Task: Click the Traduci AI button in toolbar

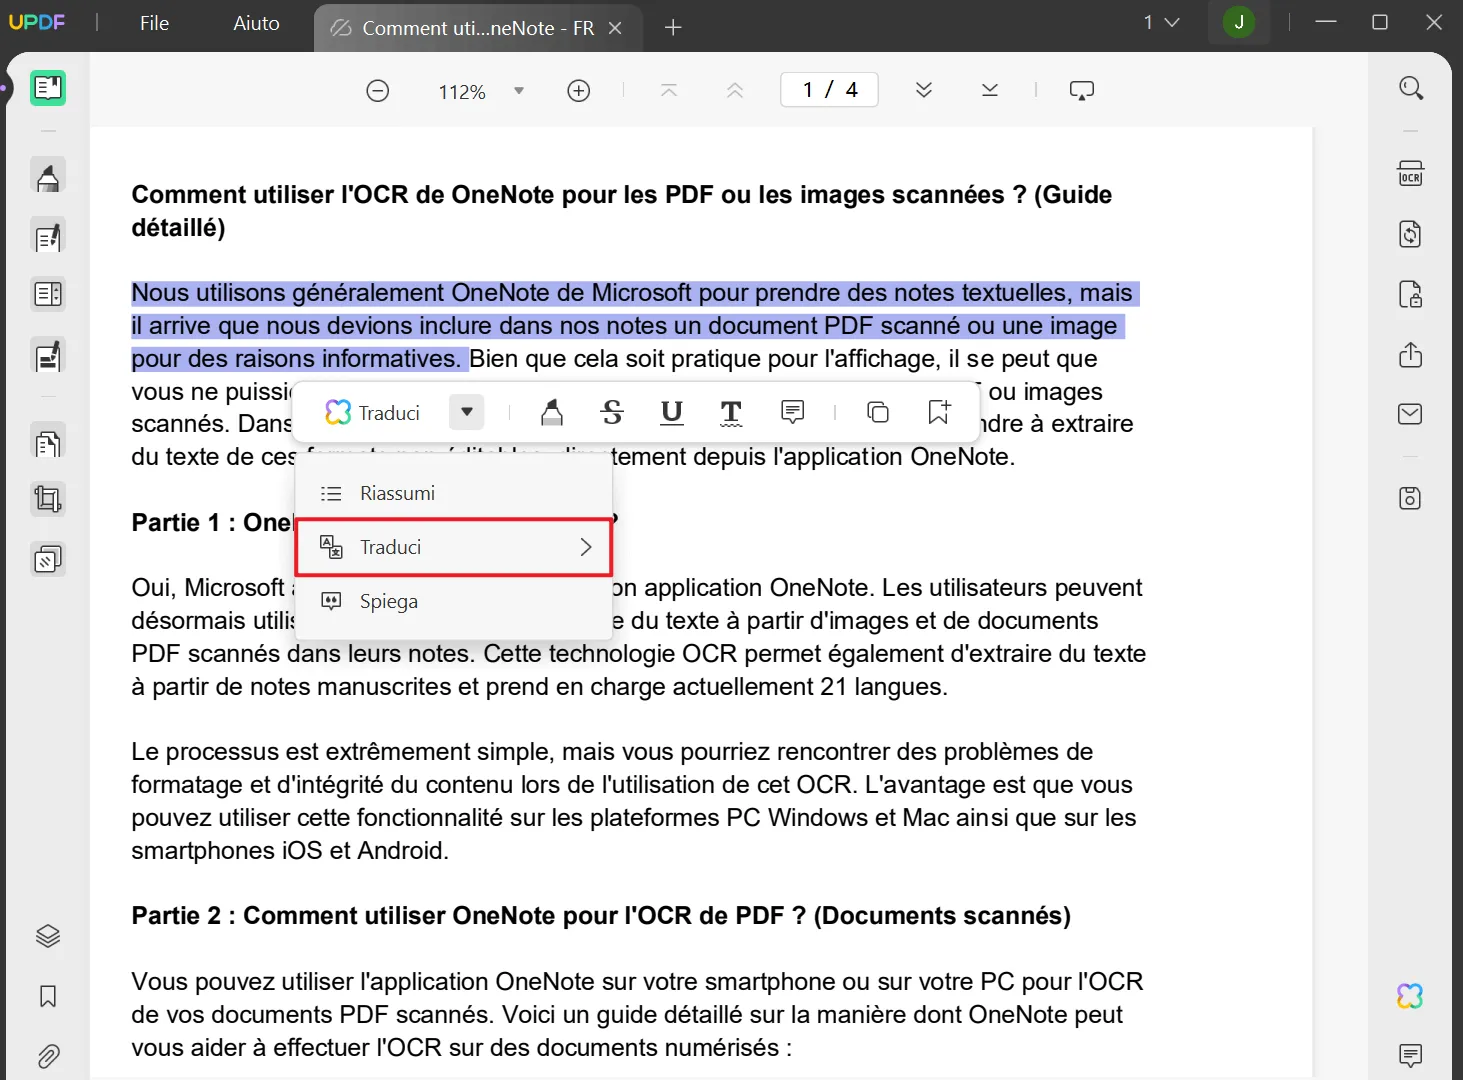Action: (373, 412)
